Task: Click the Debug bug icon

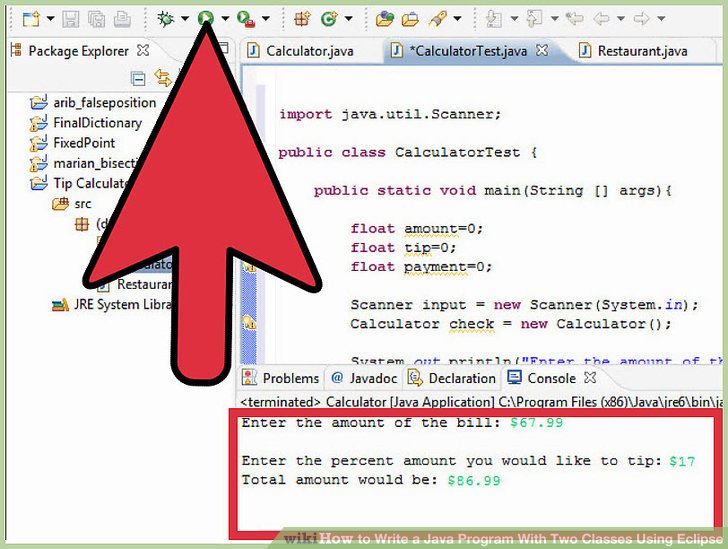Action: (x=165, y=19)
